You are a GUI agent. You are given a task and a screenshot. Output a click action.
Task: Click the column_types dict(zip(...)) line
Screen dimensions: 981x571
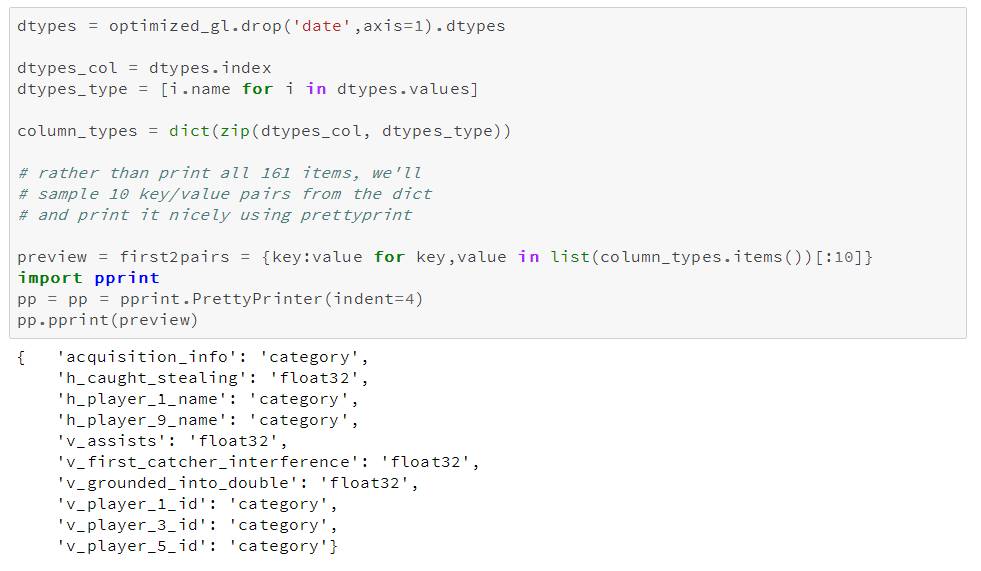coord(264,131)
